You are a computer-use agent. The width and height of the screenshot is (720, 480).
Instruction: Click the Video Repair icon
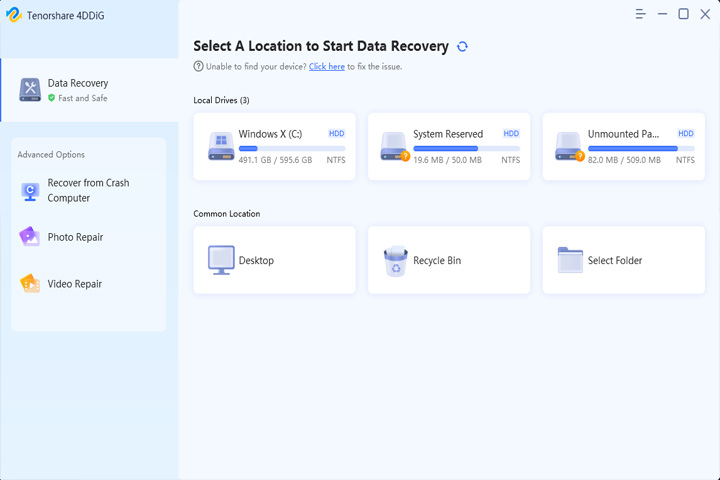tap(30, 283)
